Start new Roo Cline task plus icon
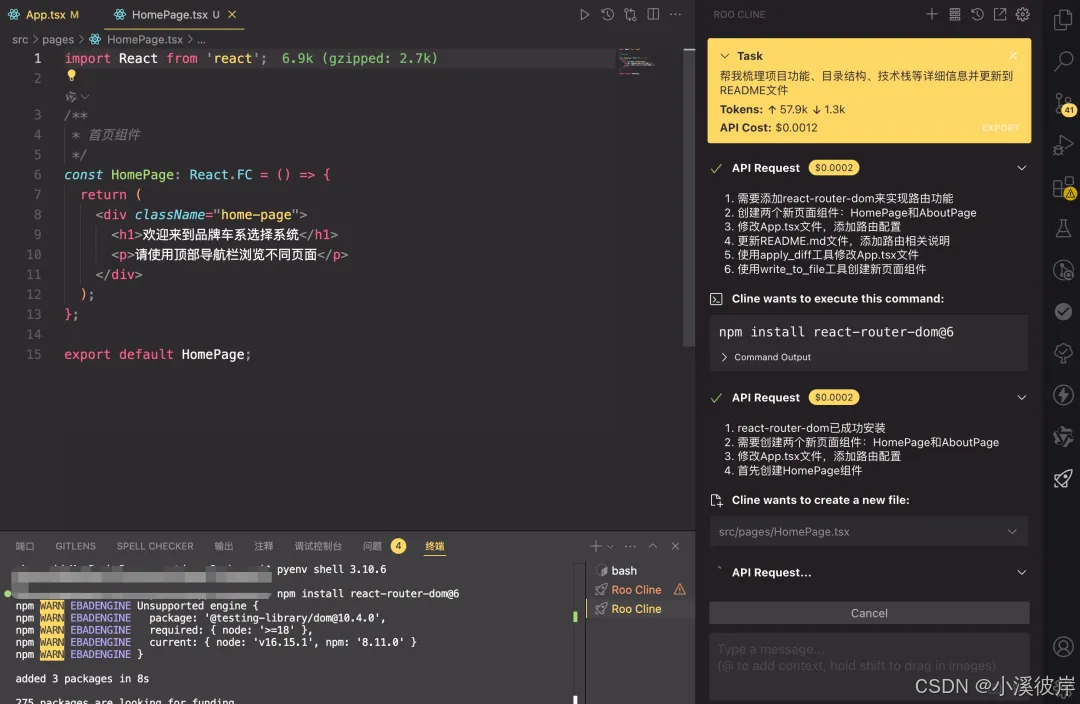Screen dimensions: 1080x704 pyautogui.click(x=931, y=14)
